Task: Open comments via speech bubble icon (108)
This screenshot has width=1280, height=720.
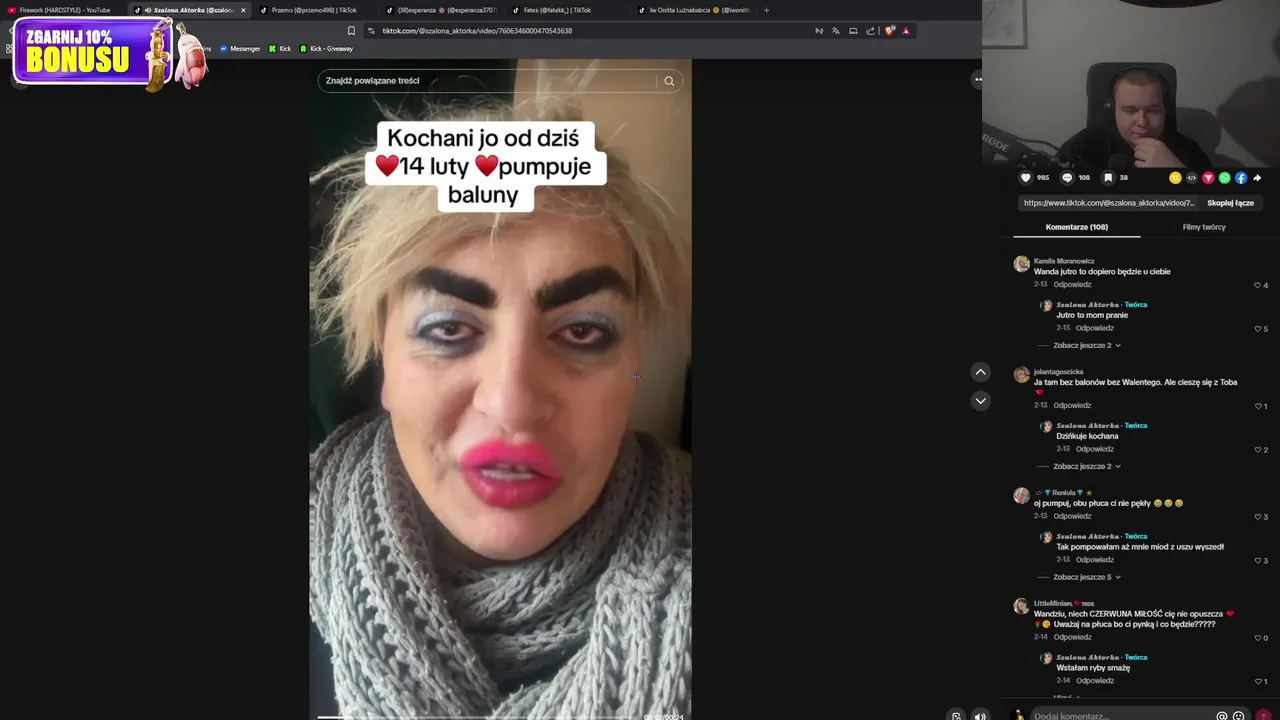Action: pyautogui.click(x=1067, y=178)
